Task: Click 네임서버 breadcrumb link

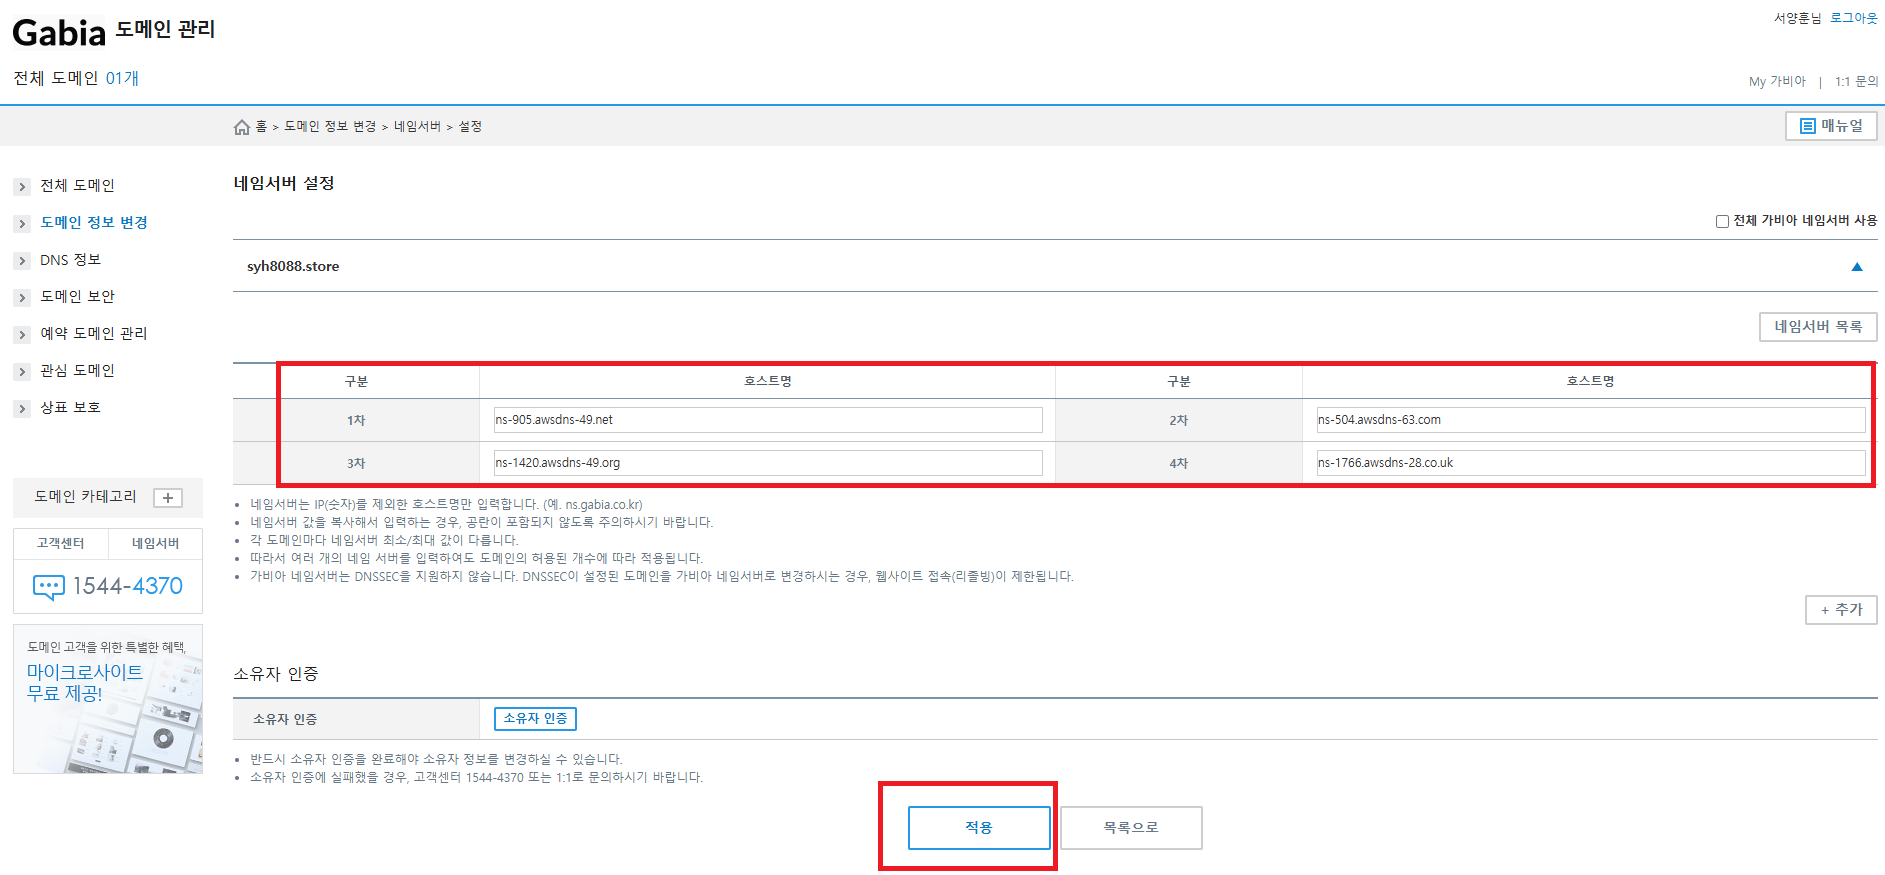Action: point(417,127)
